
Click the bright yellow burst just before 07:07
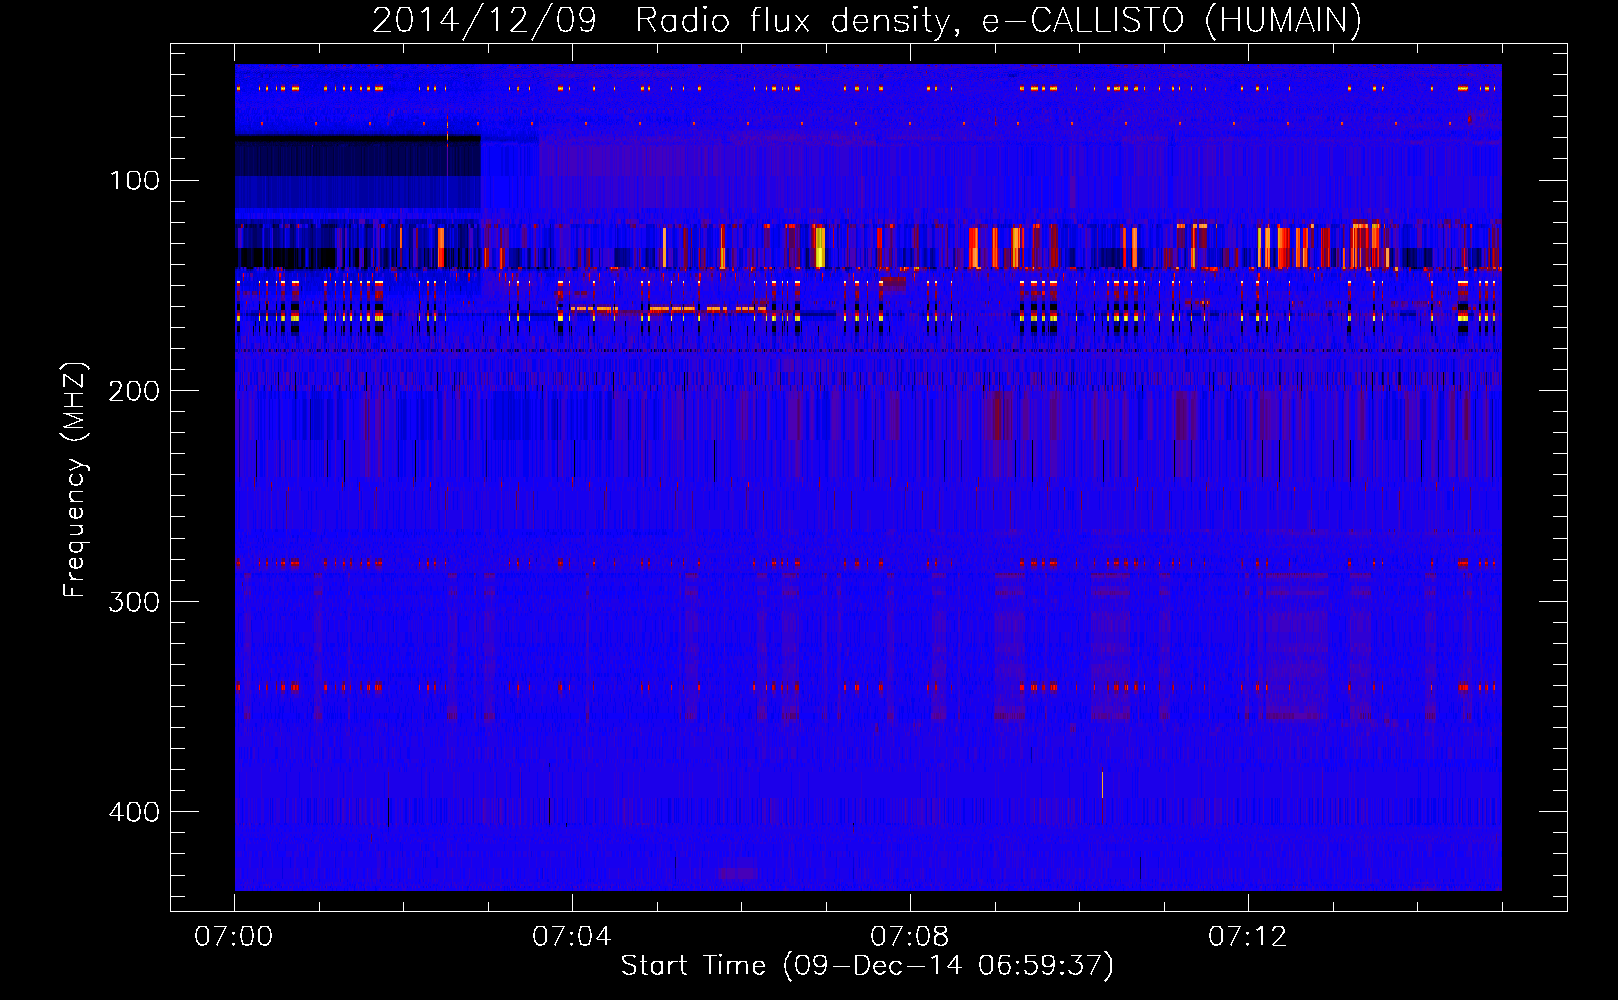pyautogui.click(x=820, y=246)
